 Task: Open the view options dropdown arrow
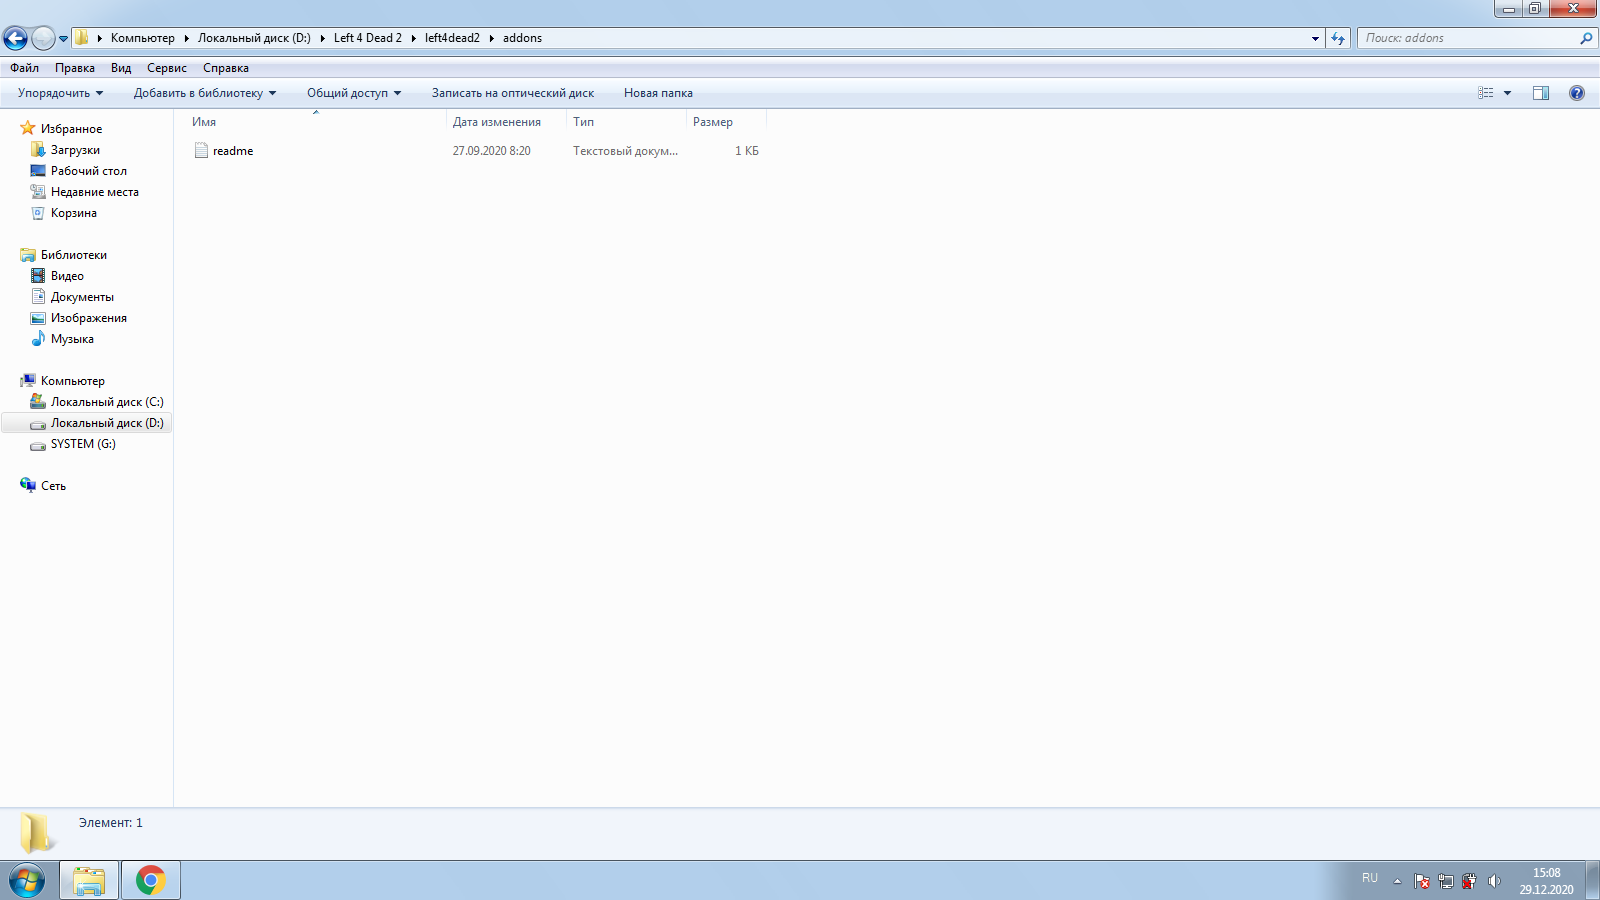pos(1508,93)
